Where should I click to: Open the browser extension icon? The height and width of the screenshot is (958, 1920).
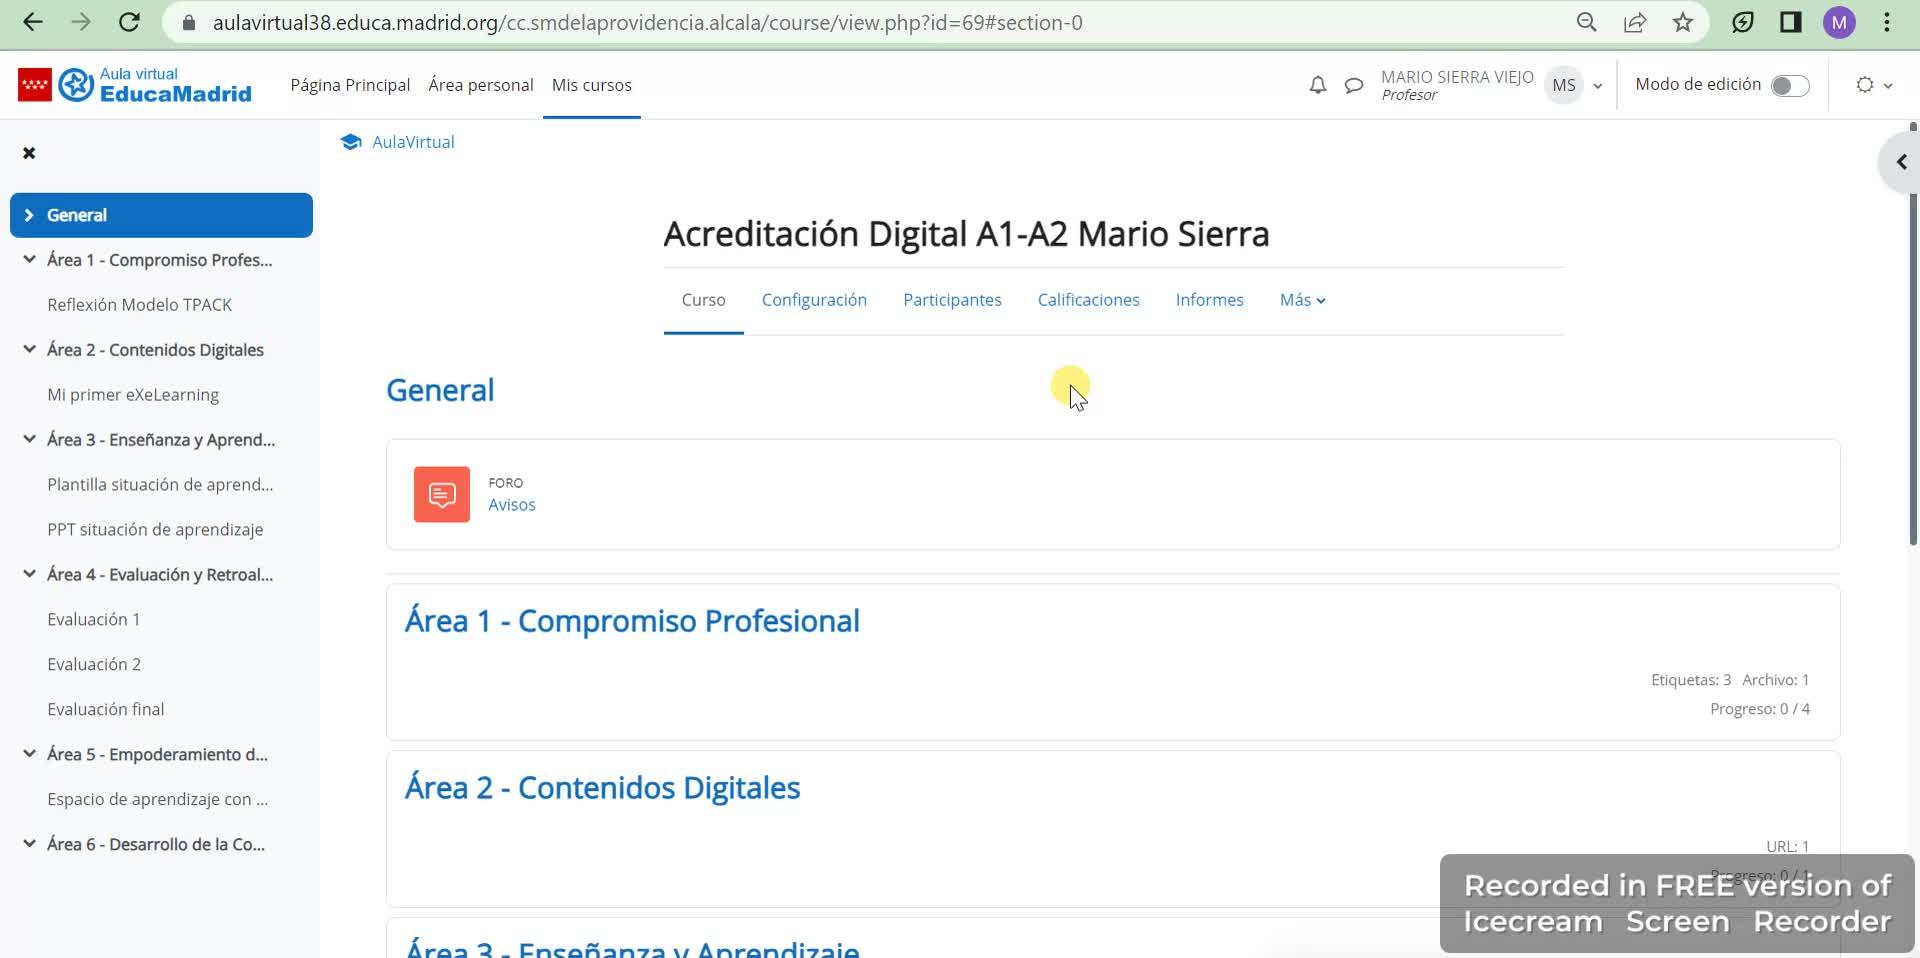1743,22
